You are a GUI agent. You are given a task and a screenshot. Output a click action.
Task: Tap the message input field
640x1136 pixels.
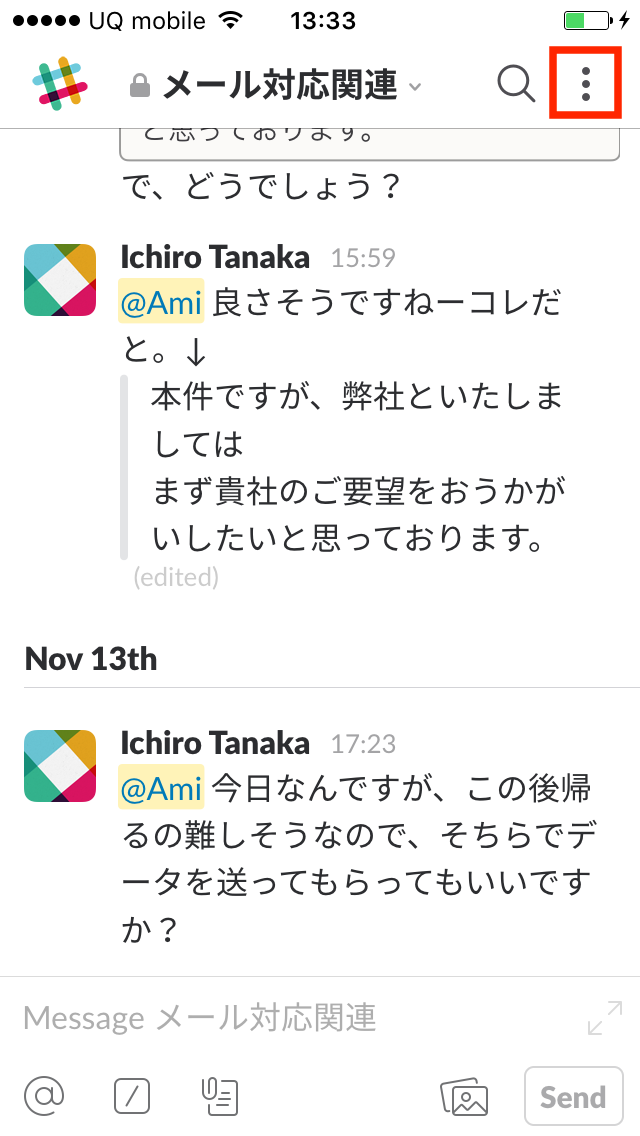click(x=250, y=1017)
